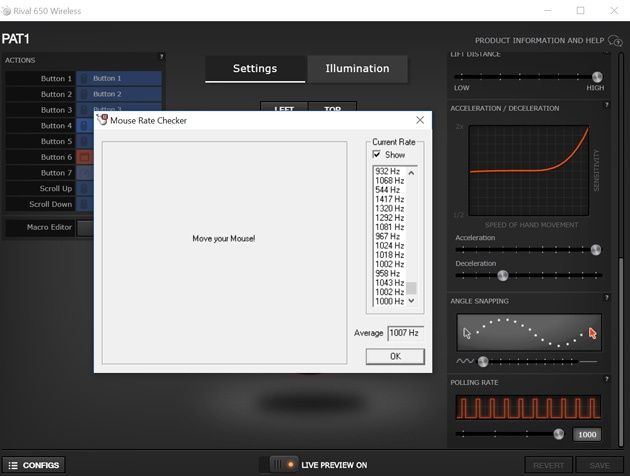Click the Mouse Rate Checker title icon
The width and height of the screenshot is (630, 476).
tap(102, 120)
